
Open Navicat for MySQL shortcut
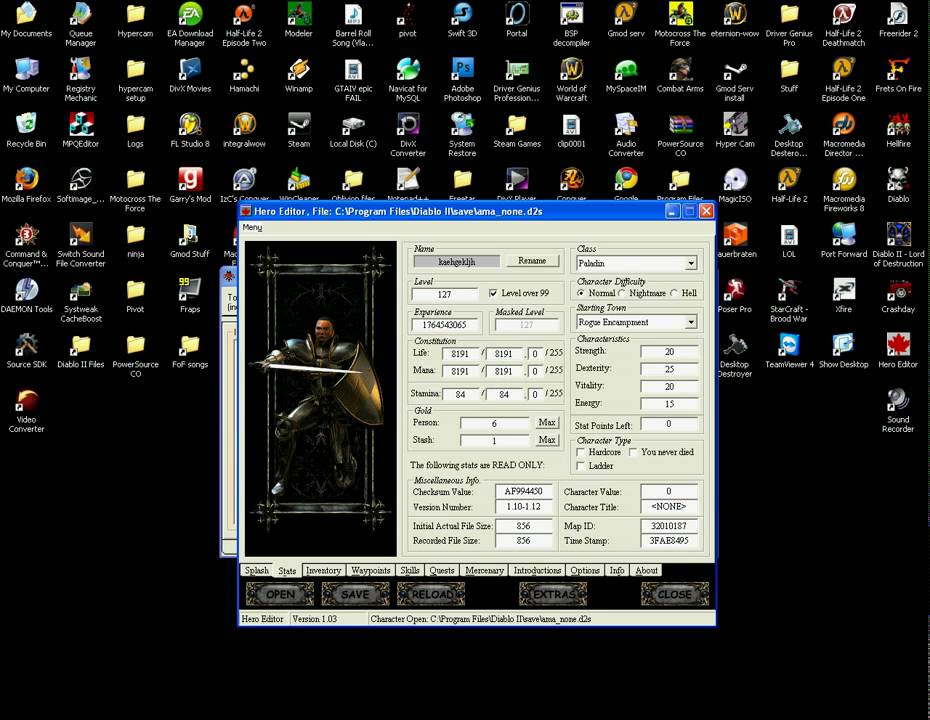(407, 79)
